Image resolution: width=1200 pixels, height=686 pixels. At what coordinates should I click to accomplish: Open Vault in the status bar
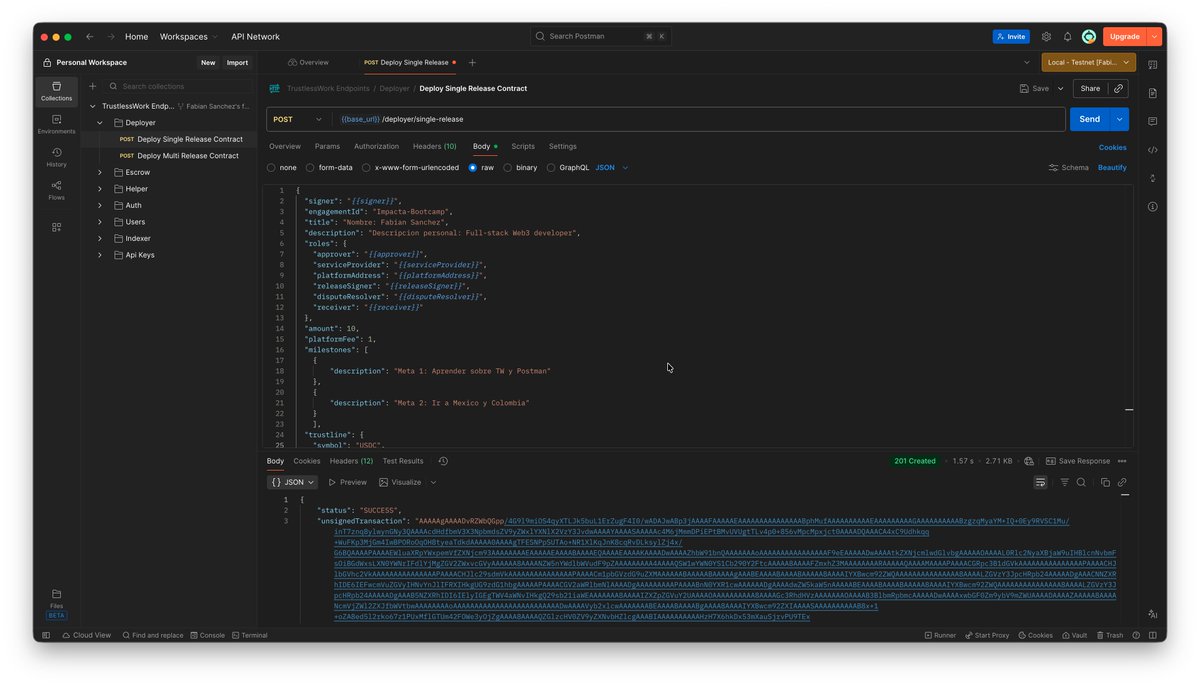pyautogui.click(x=1074, y=635)
